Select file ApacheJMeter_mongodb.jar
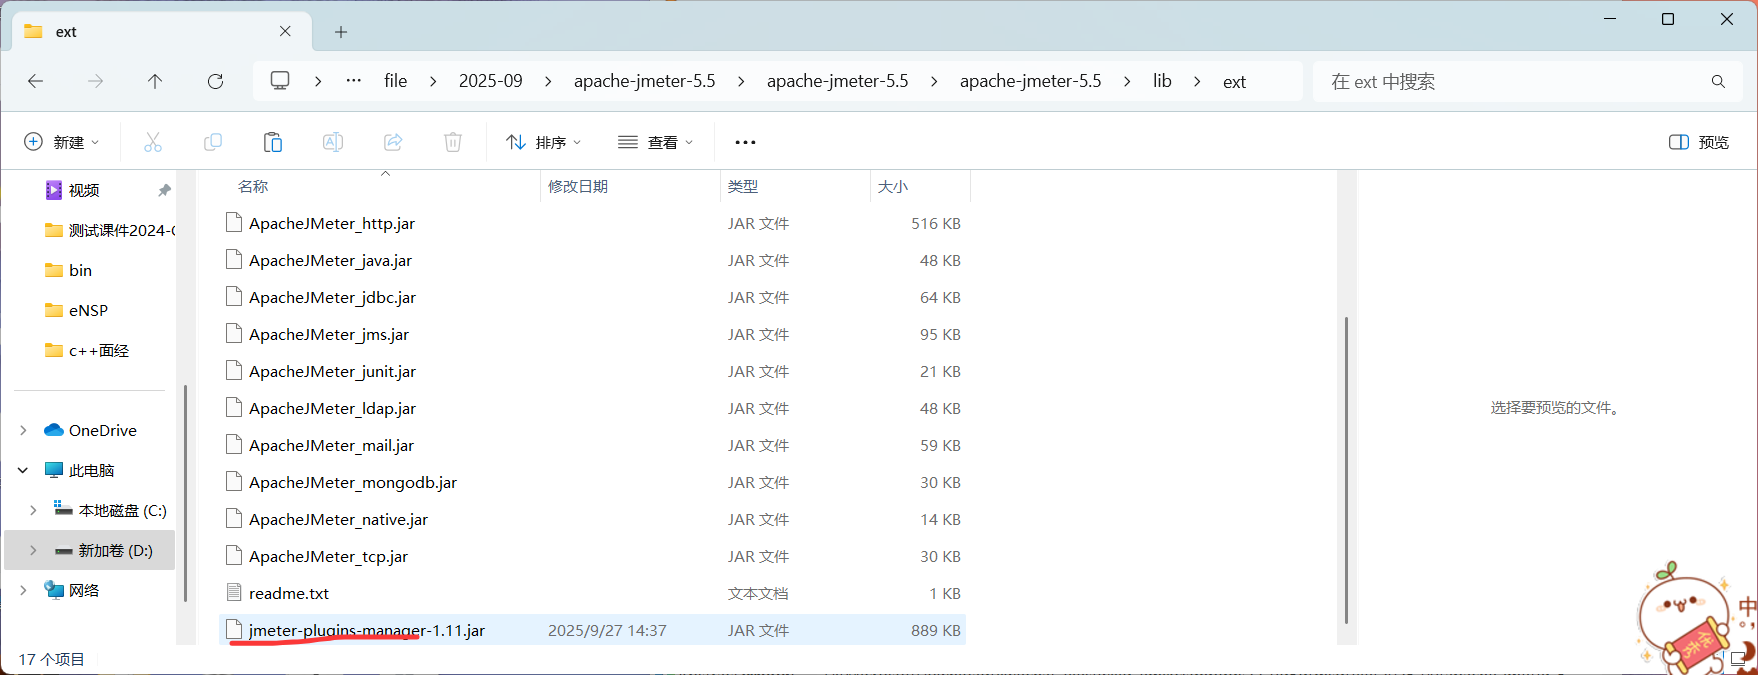 point(353,482)
